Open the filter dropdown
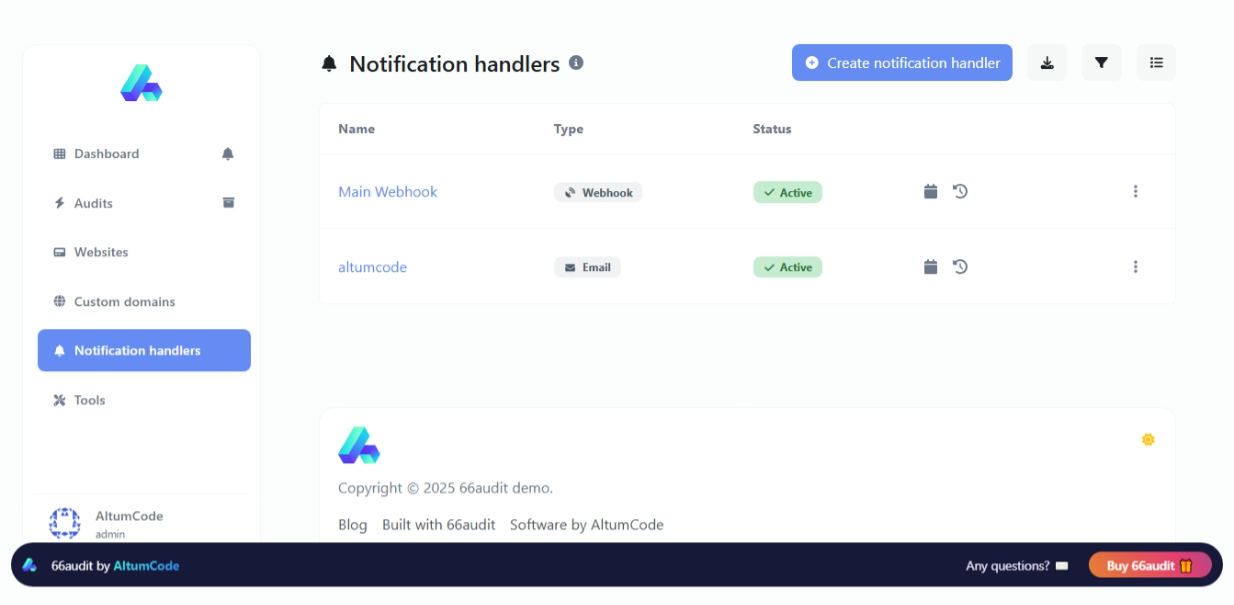 pos(1101,63)
